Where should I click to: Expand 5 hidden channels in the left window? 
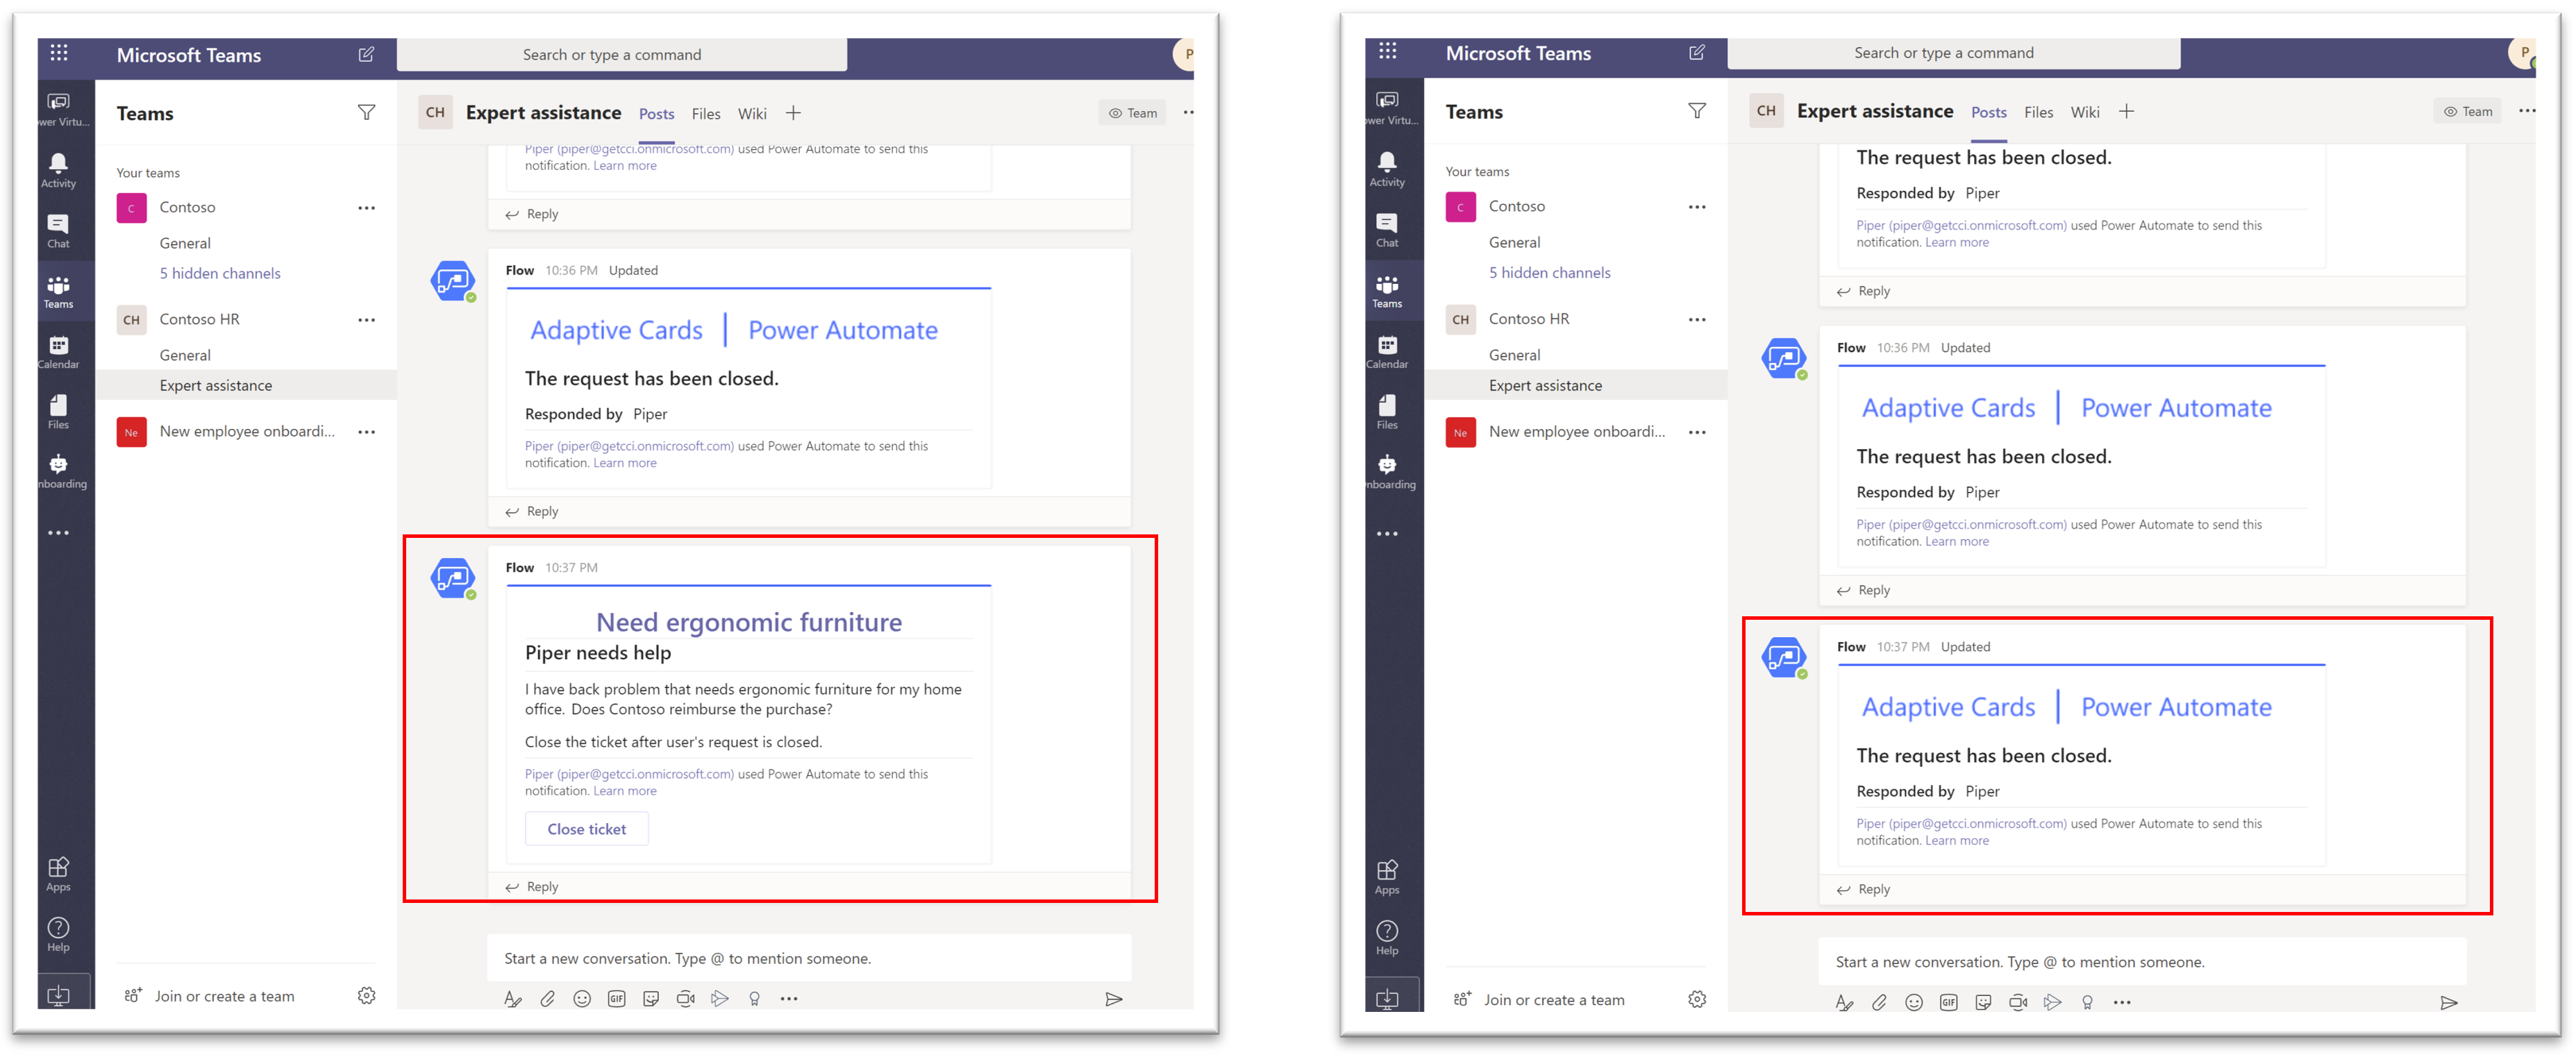[x=220, y=273]
